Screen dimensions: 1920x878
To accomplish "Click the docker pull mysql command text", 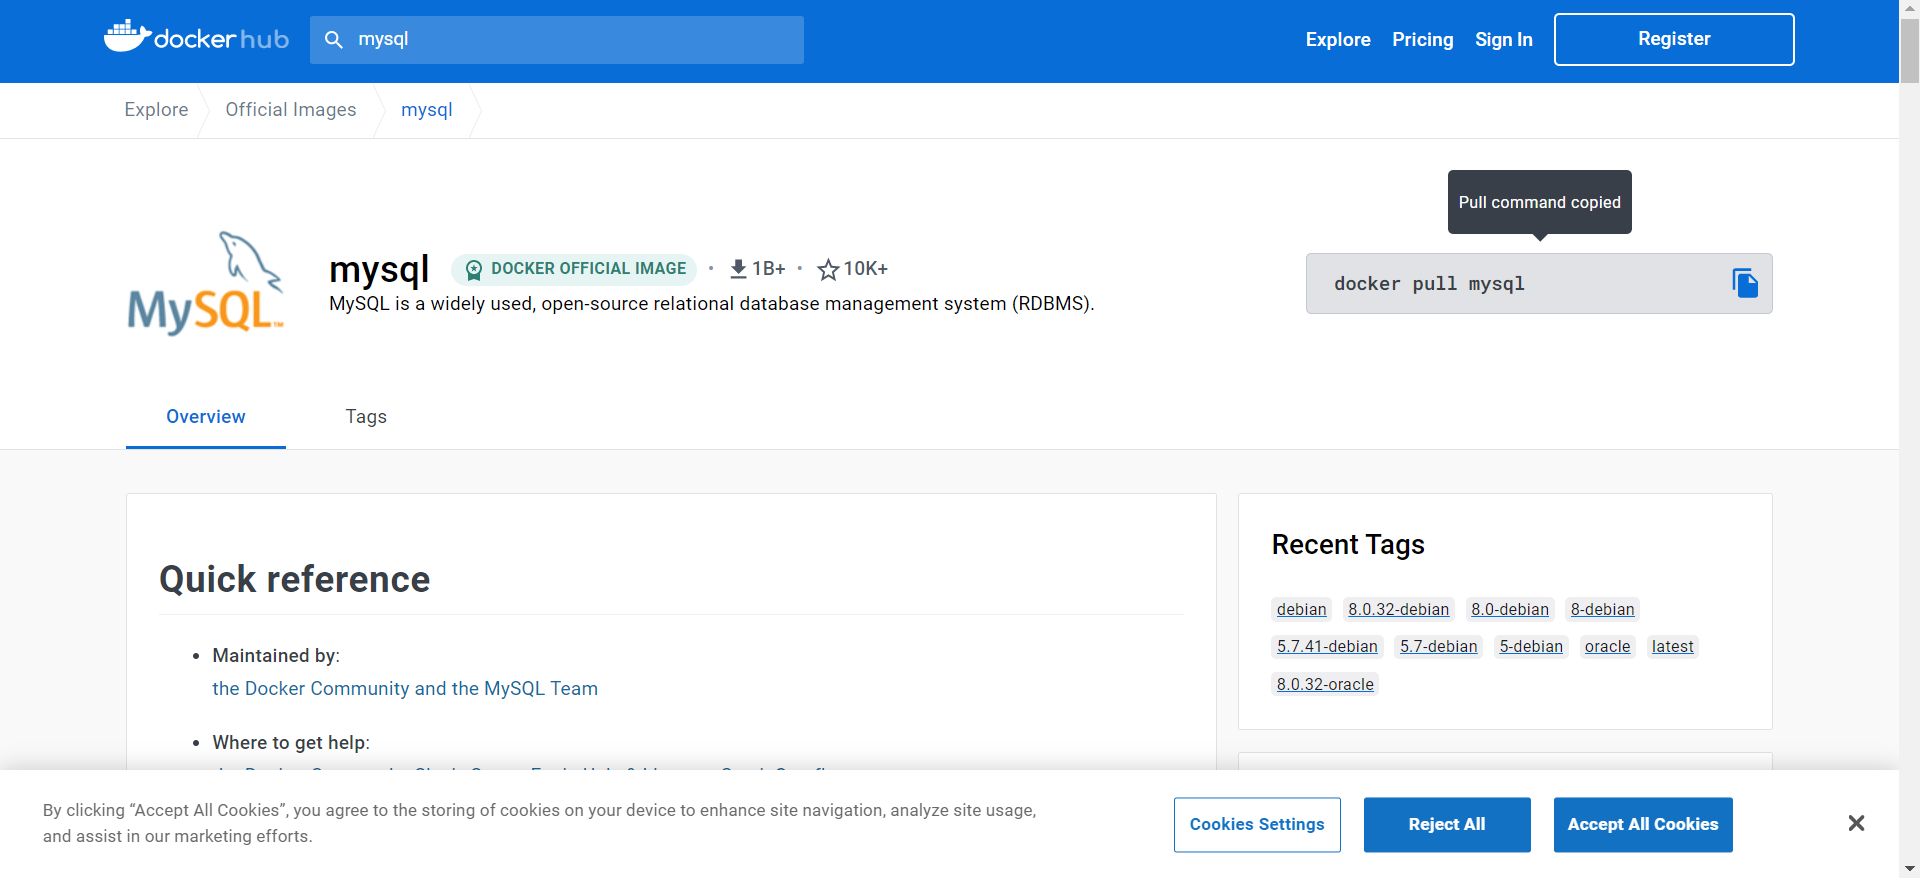I will point(1429,284).
